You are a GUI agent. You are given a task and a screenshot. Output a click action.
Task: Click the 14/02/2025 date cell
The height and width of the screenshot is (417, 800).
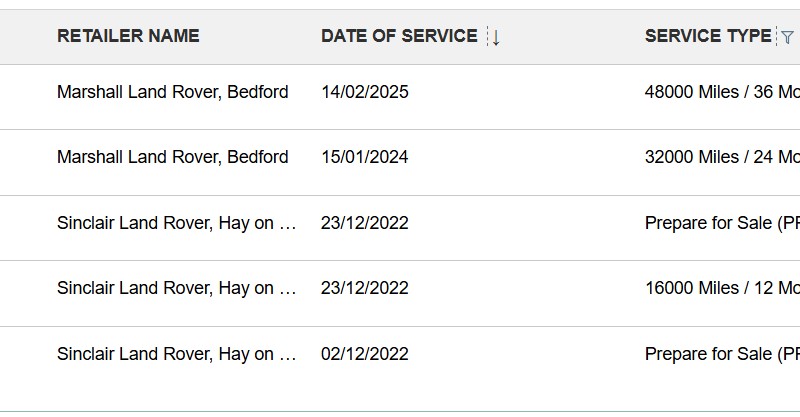point(365,92)
